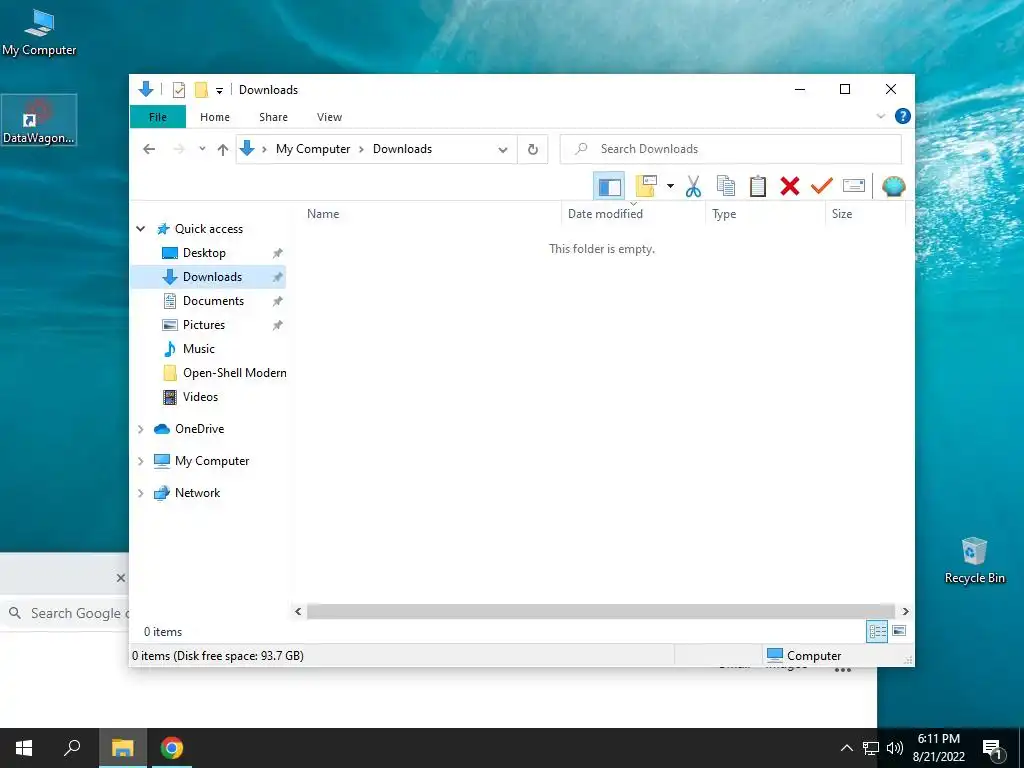1024x768 pixels.
Task: Click the Email envelope toolbar icon
Action: (854, 187)
